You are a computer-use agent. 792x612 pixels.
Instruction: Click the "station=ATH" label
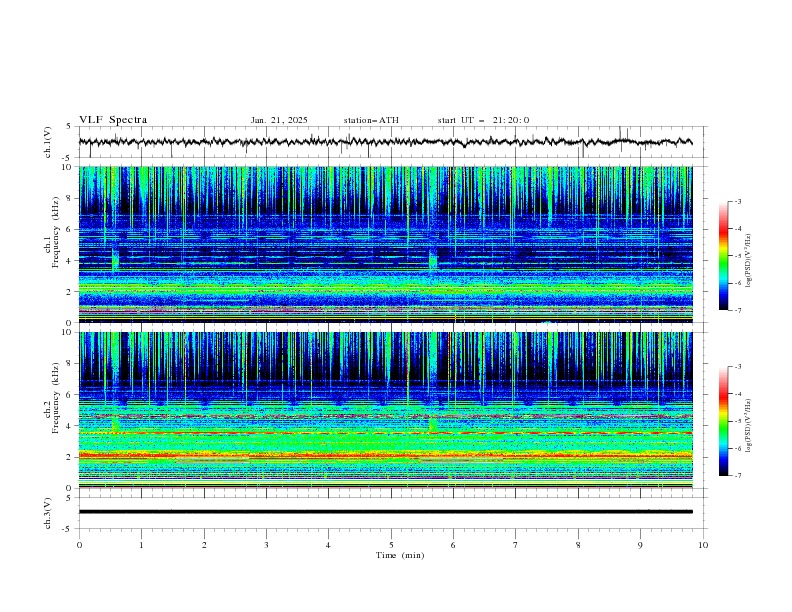371,120
